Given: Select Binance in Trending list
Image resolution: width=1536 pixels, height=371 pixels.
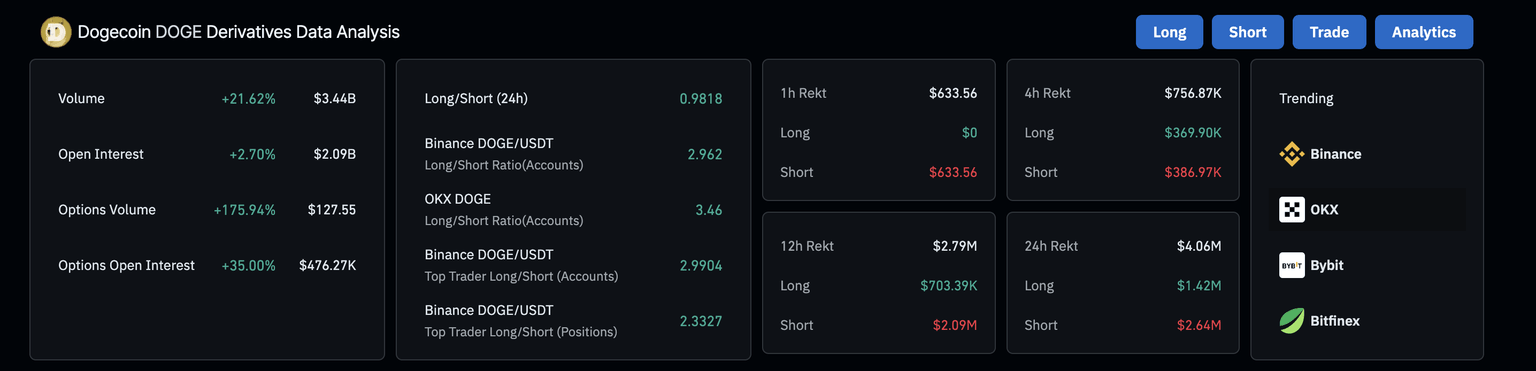Looking at the screenshot, I should click(x=1367, y=154).
